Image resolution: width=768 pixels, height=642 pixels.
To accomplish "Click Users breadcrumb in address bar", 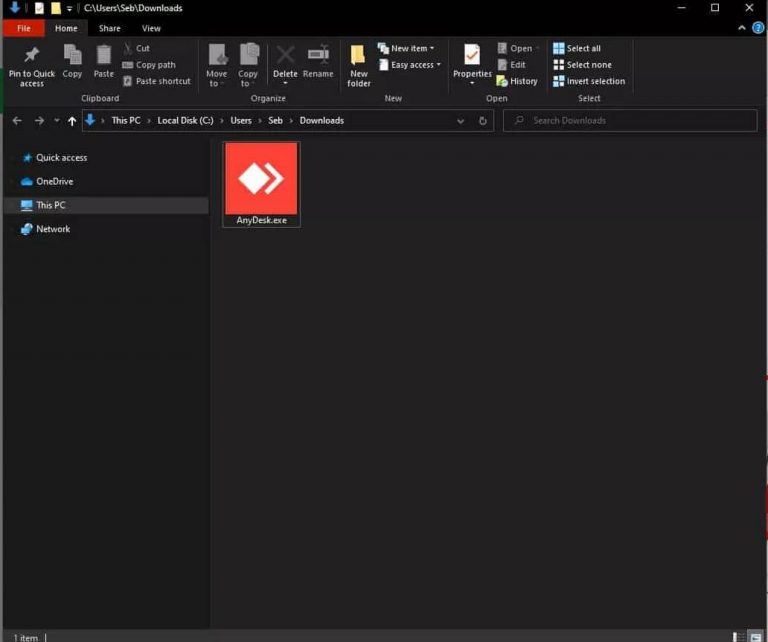I will pyautogui.click(x=241, y=120).
